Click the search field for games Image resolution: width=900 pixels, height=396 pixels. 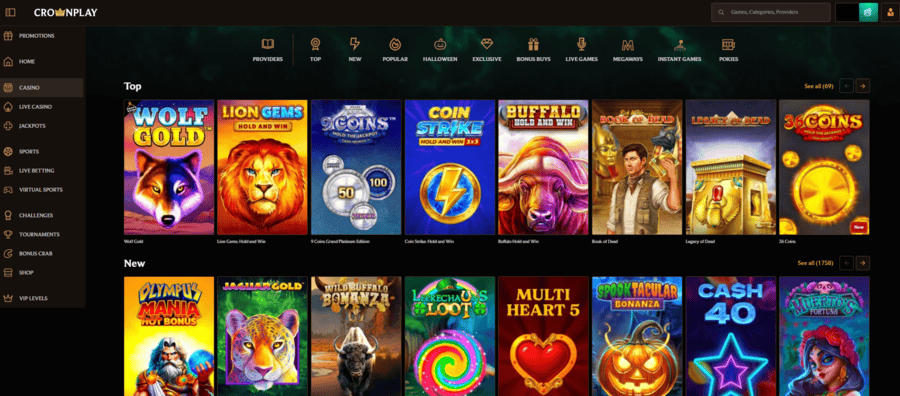tap(771, 12)
